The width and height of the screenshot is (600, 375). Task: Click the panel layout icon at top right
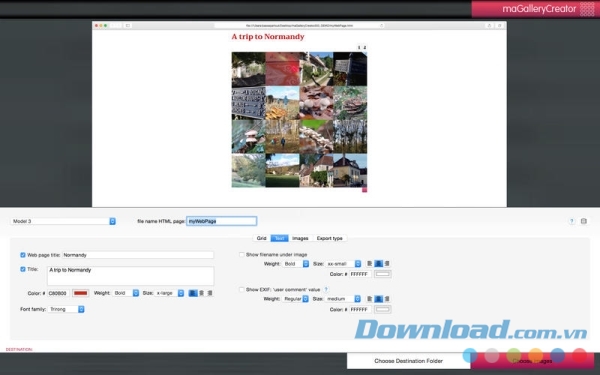pyautogui.click(x=584, y=221)
